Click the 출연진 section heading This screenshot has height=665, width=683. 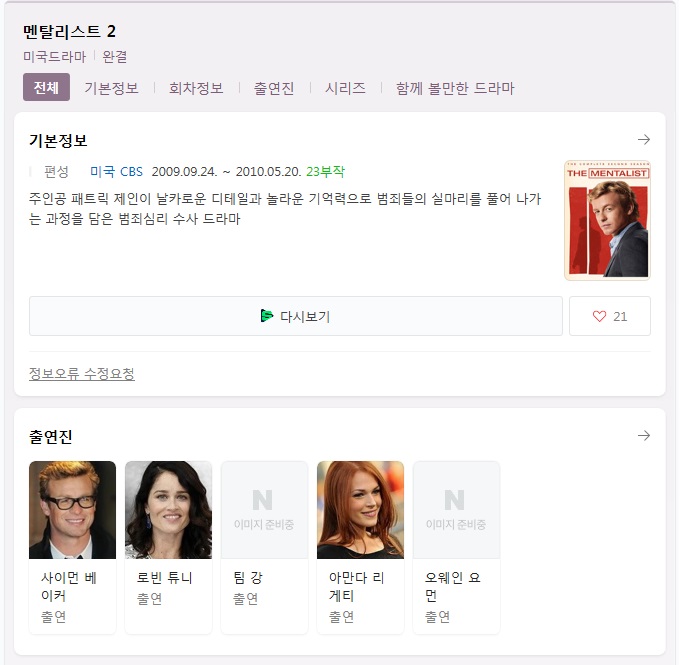[51, 437]
